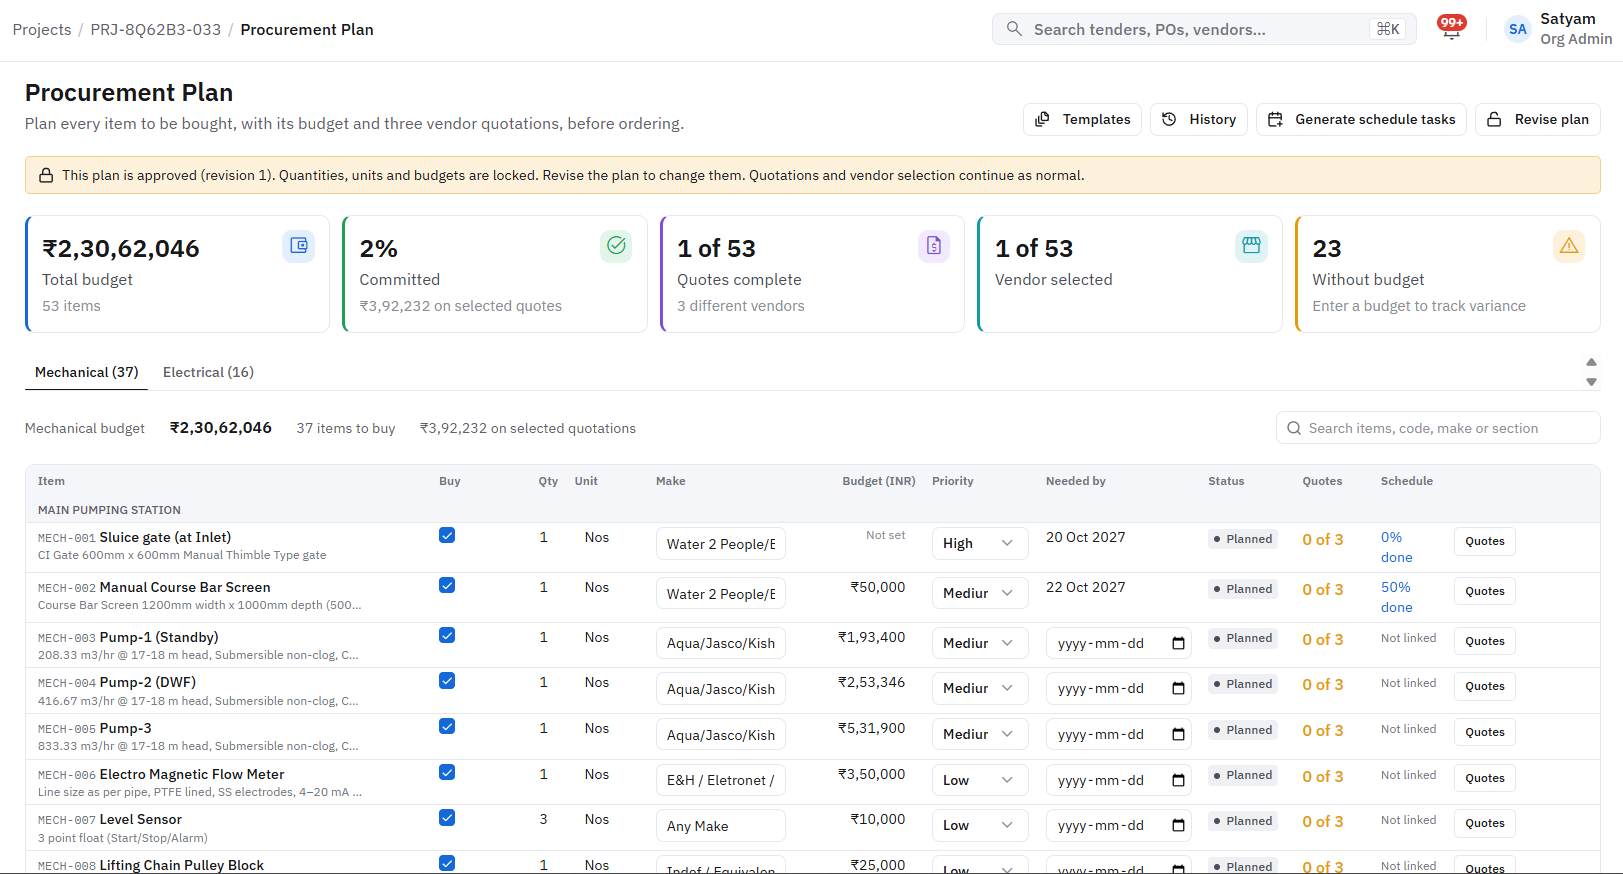The width and height of the screenshot is (1623, 874).
Task: Open Priority dropdown for Sluice gate row
Action: click(x=979, y=543)
